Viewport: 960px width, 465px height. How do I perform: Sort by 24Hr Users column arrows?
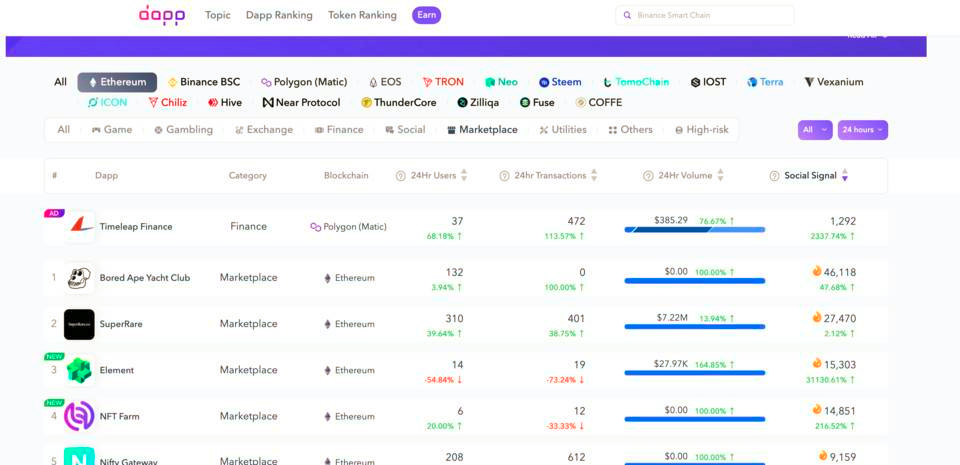[x=463, y=176]
